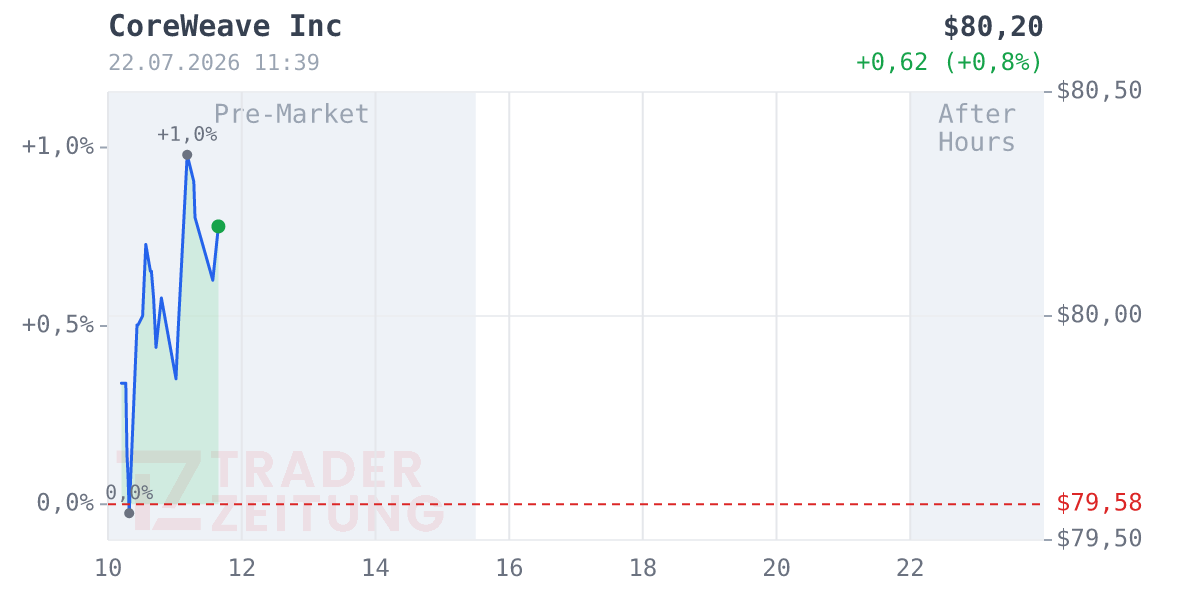Viewport: 1200px width, 600px height.
Task: Click the 0,0% low marker dot
Action: click(x=129, y=513)
